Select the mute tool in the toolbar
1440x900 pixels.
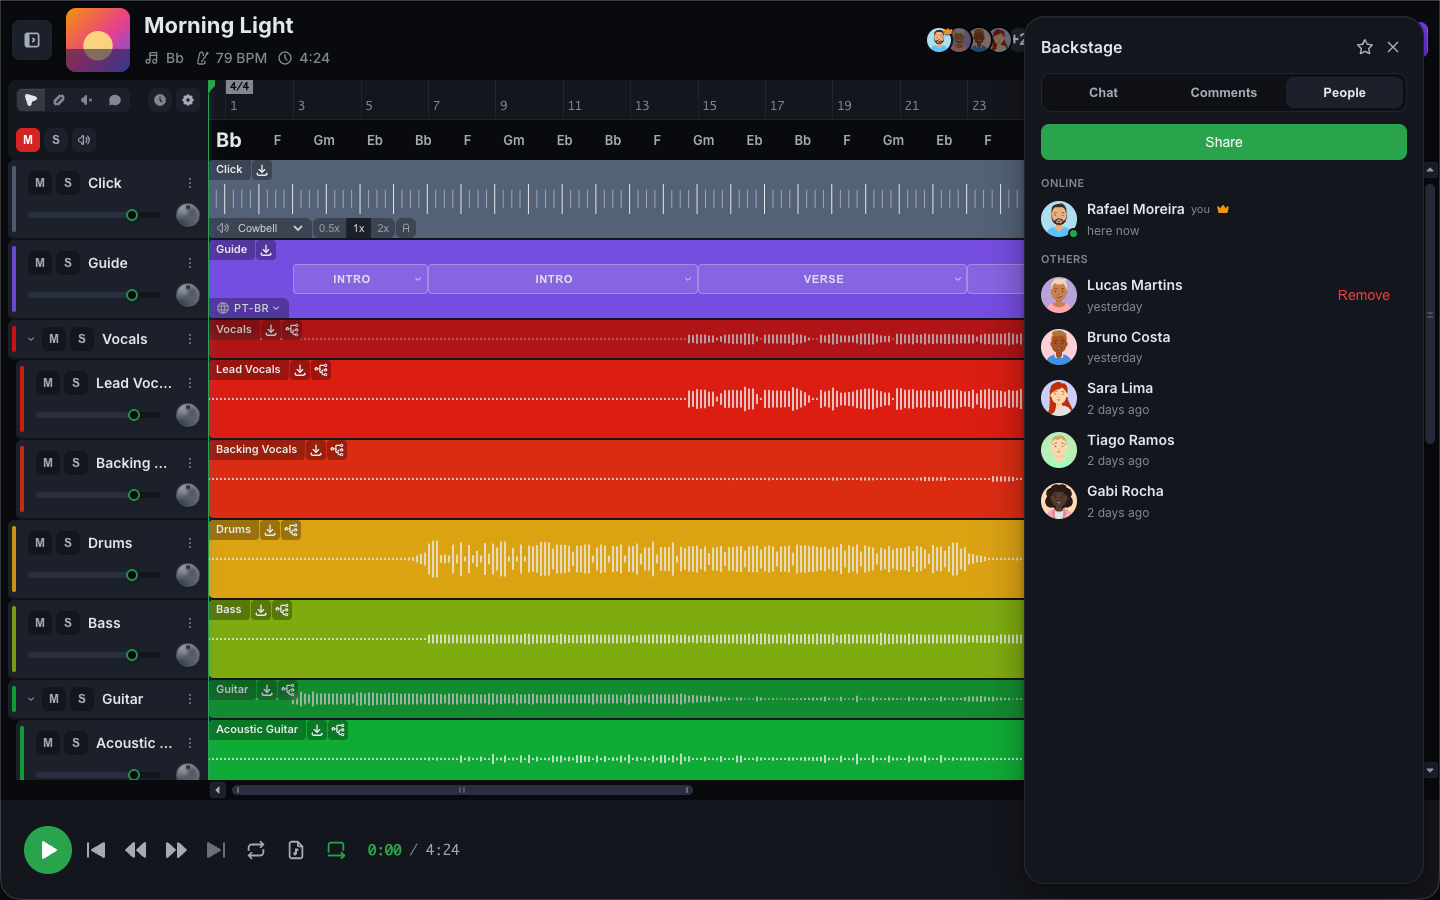click(x=87, y=100)
